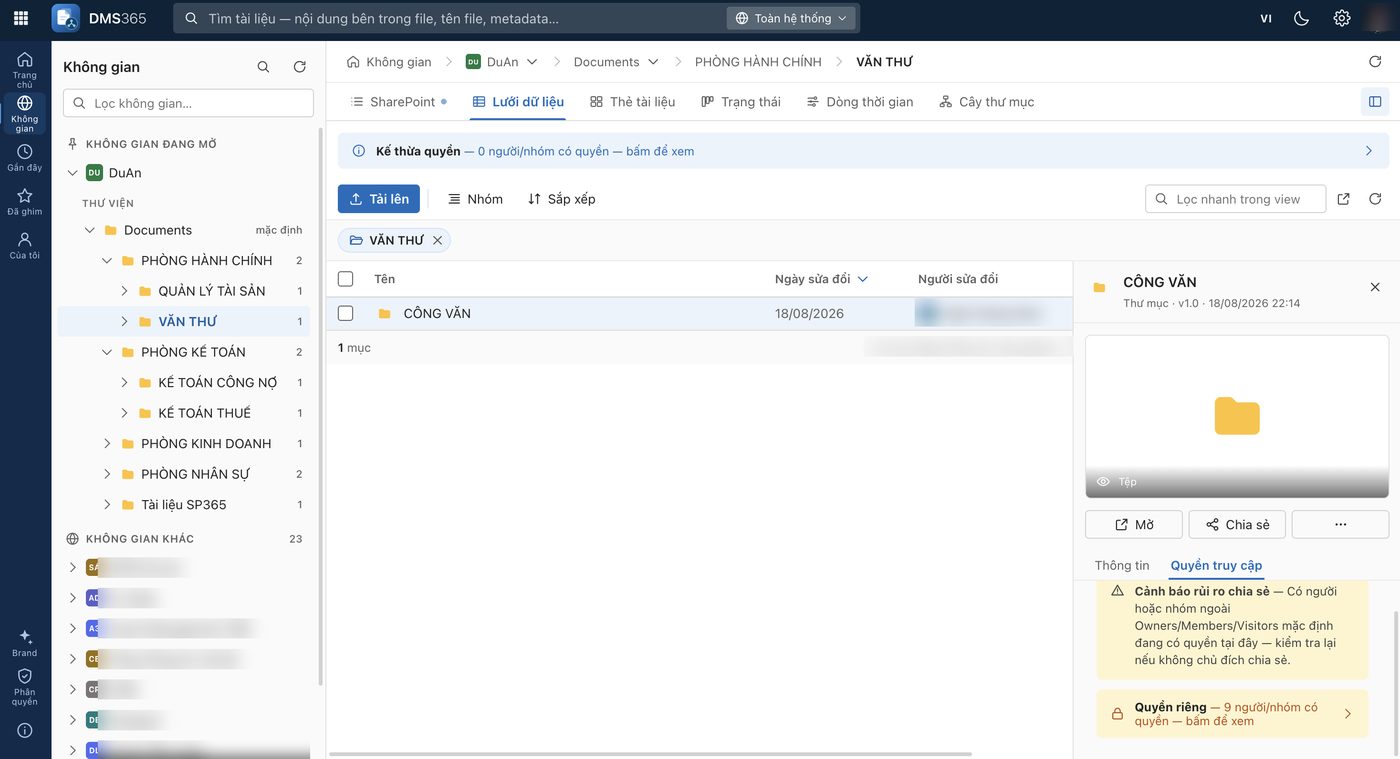Click Nhóm grouping button
The image size is (1400, 759).
[475, 199]
